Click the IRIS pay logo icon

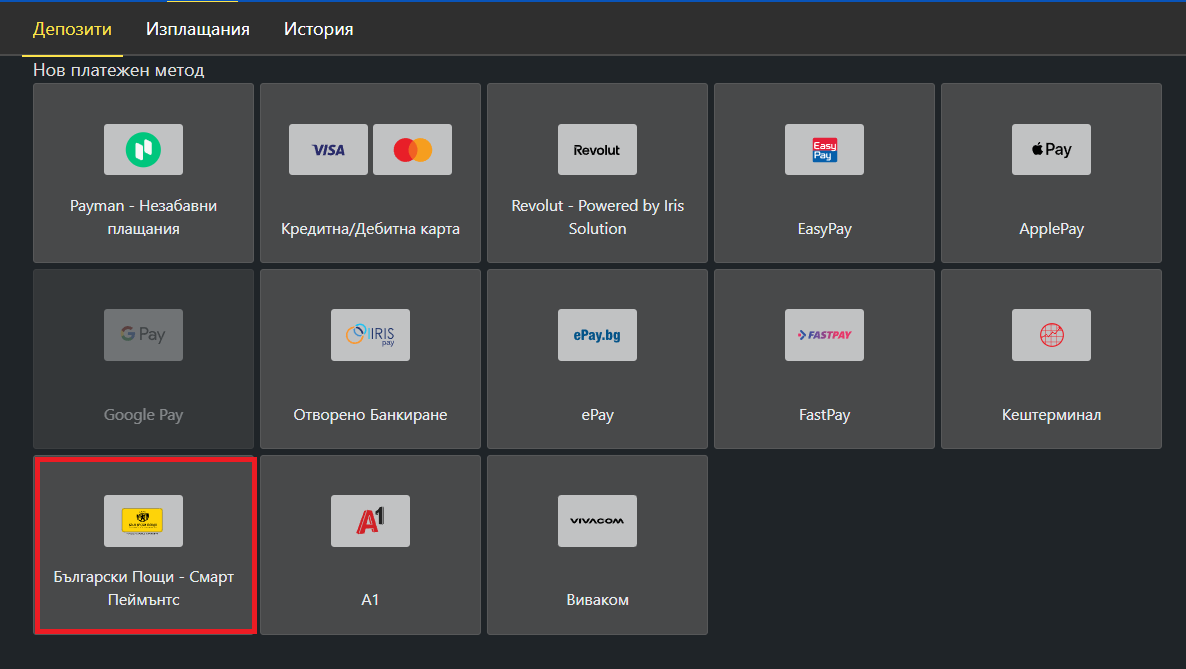tap(370, 334)
